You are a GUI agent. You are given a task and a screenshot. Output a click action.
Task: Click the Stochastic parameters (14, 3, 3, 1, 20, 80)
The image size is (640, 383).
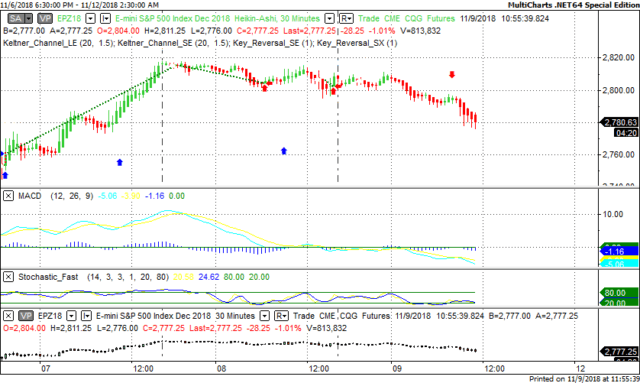click(x=128, y=277)
